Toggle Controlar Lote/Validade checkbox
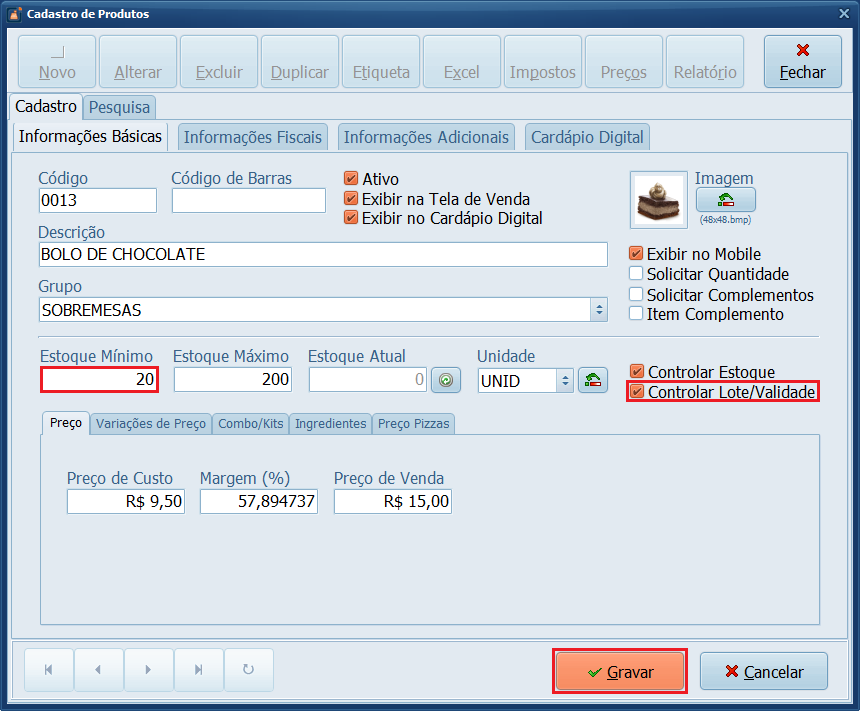 [x=637, y=393]
